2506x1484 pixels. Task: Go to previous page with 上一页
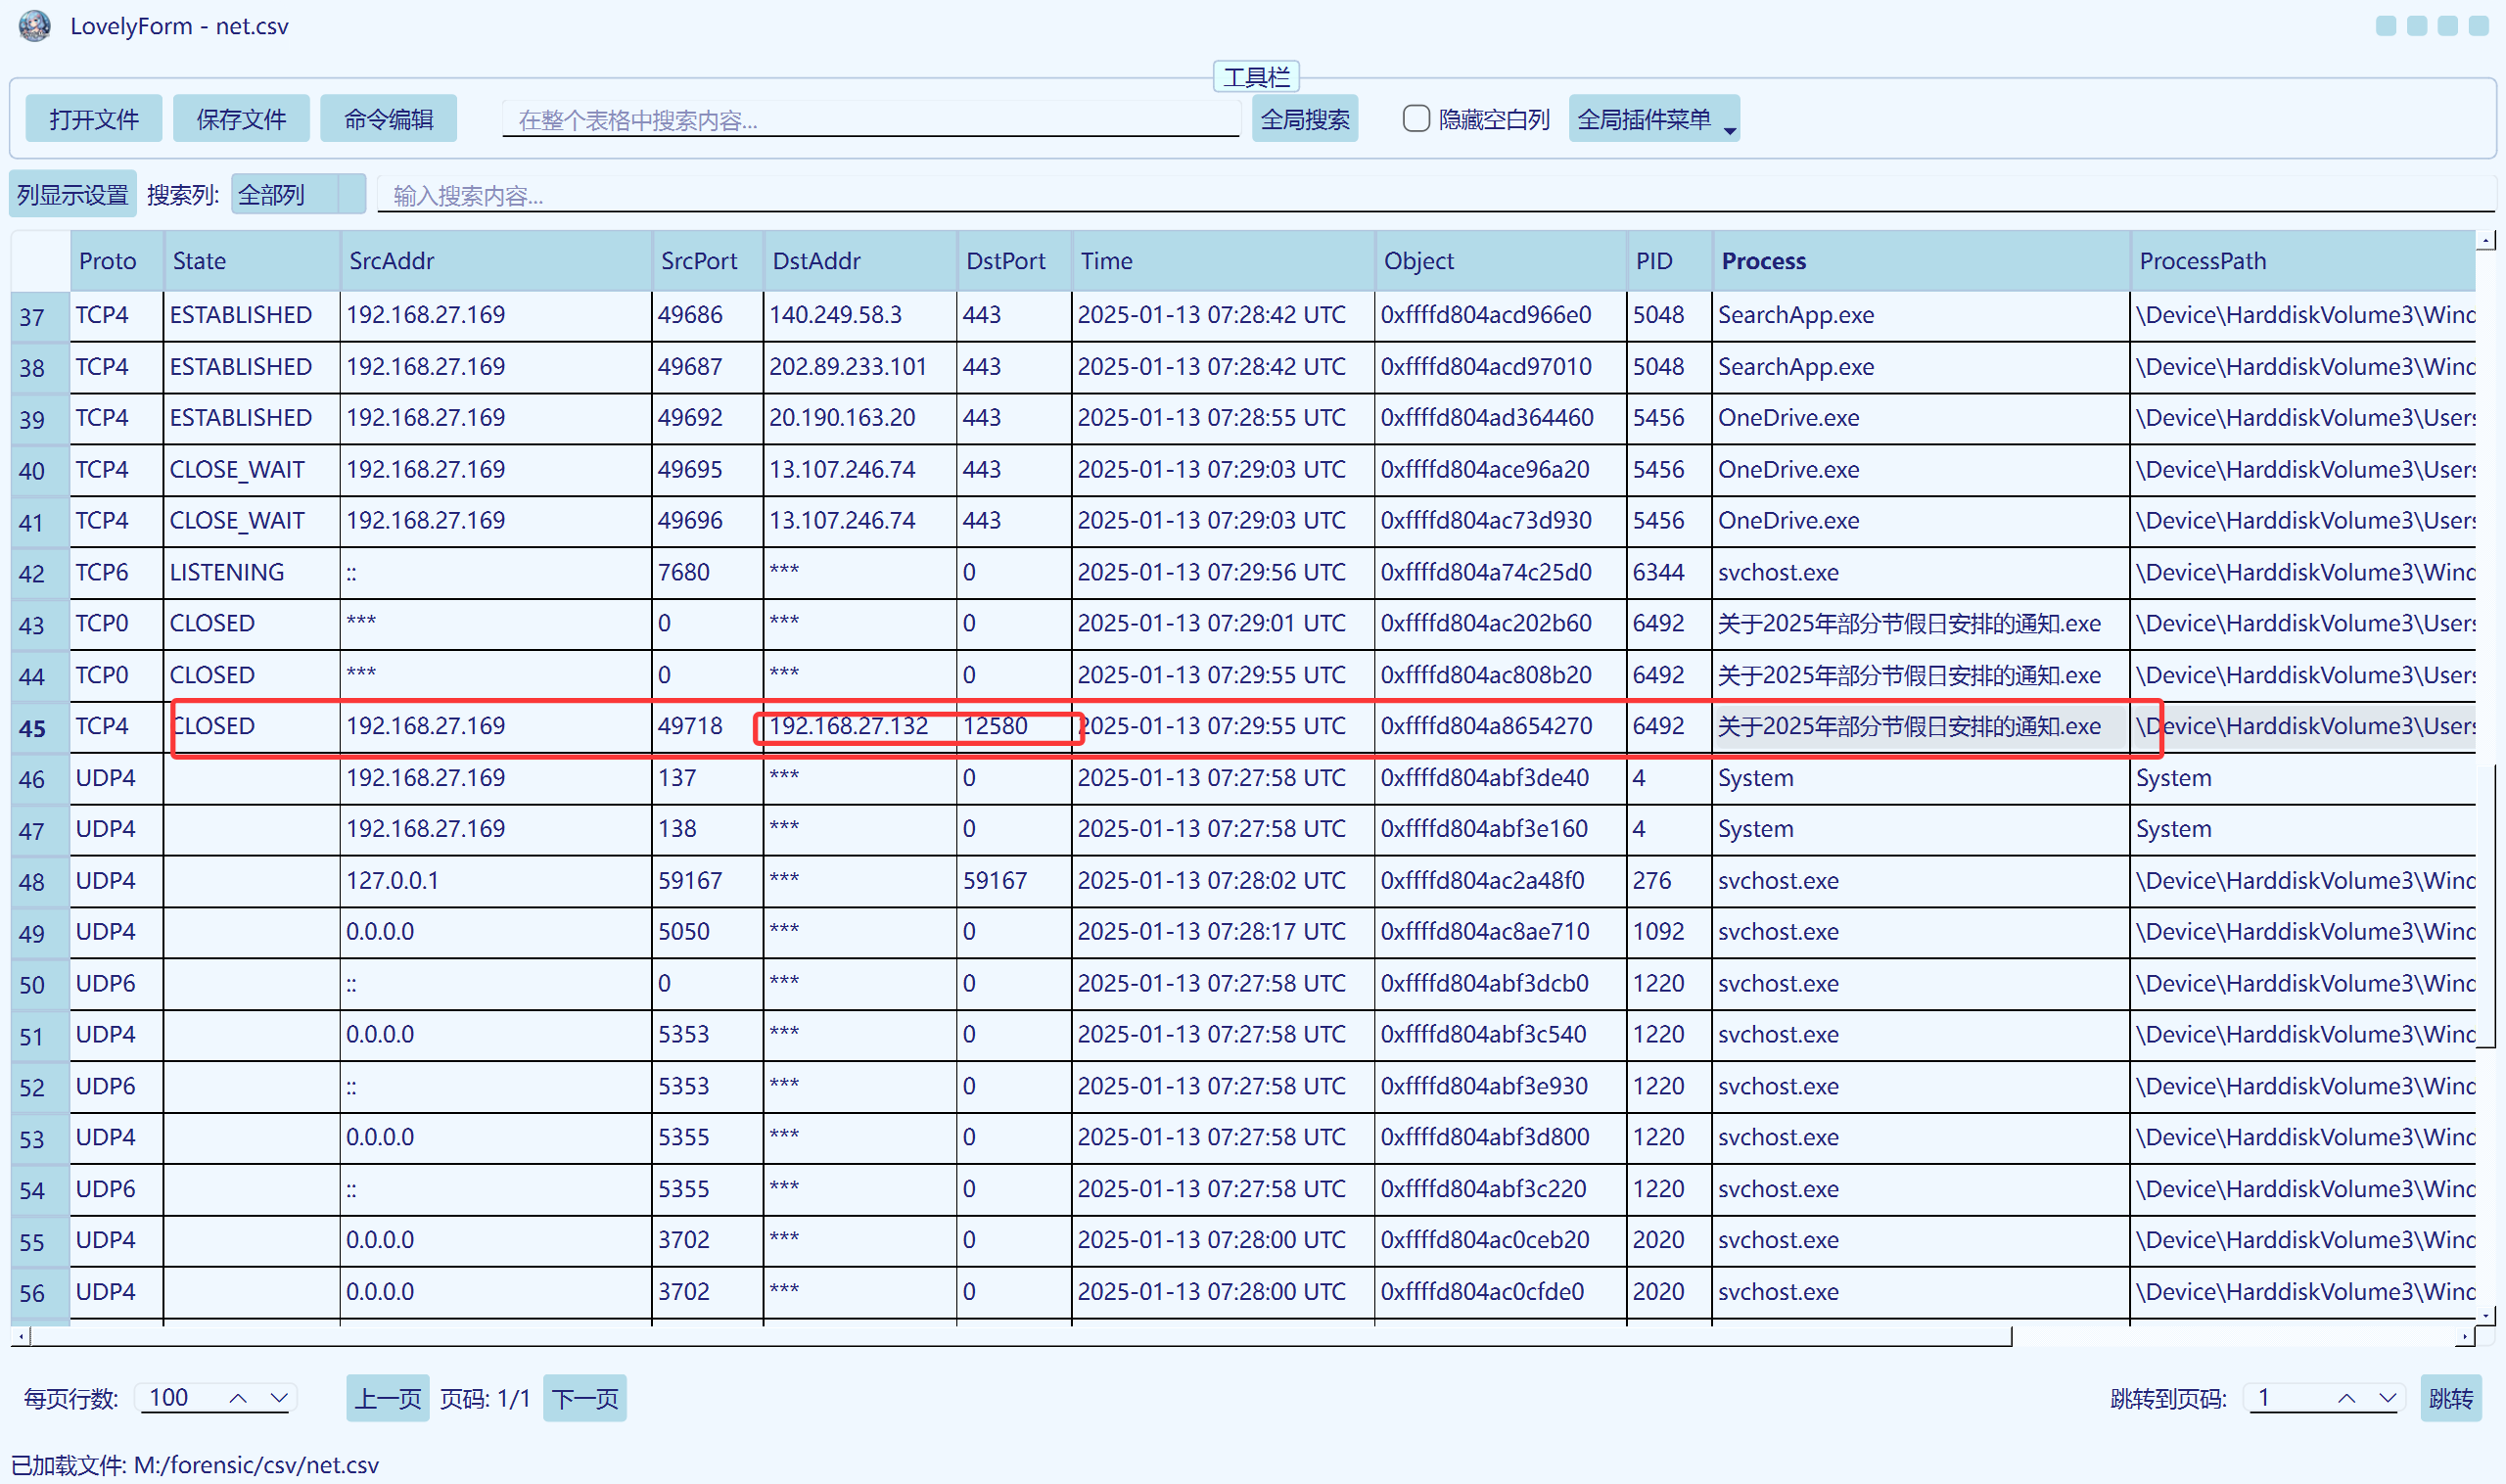click(387, 1399)
